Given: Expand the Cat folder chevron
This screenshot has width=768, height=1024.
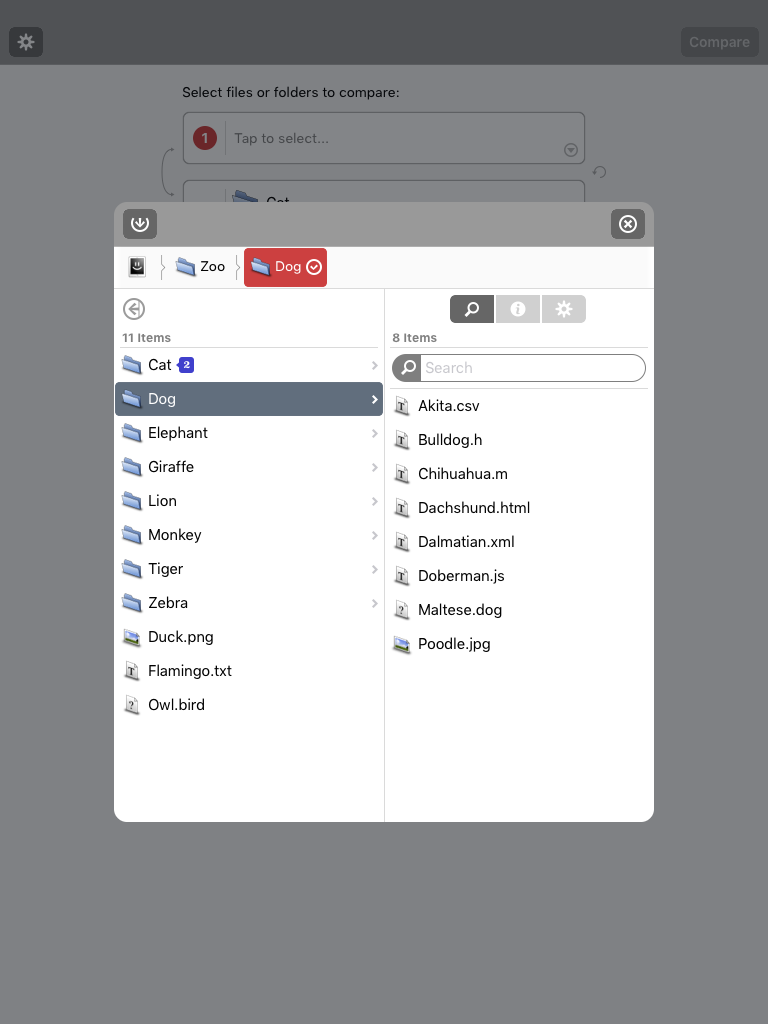Looking at the screenshot, I should (x=375, y=365).
